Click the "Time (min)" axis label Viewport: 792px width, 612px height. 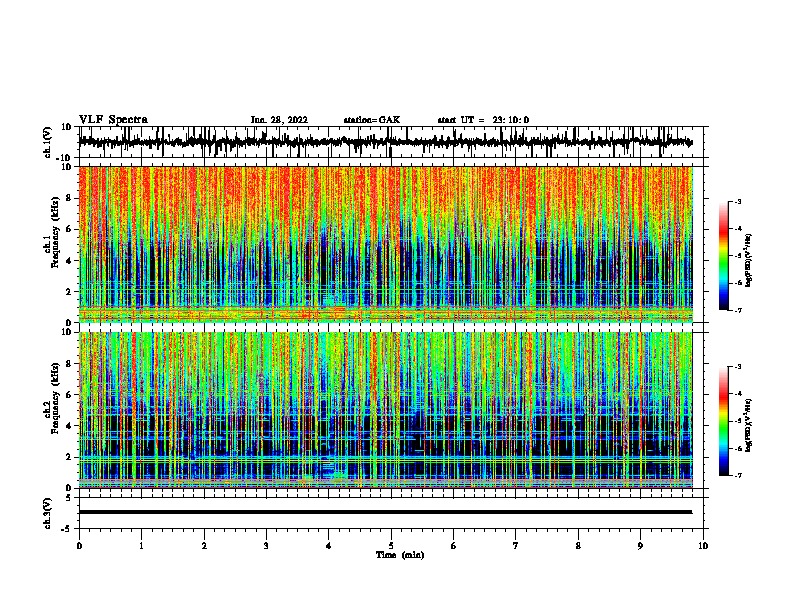pyautogui.click(x=400, y=555)
